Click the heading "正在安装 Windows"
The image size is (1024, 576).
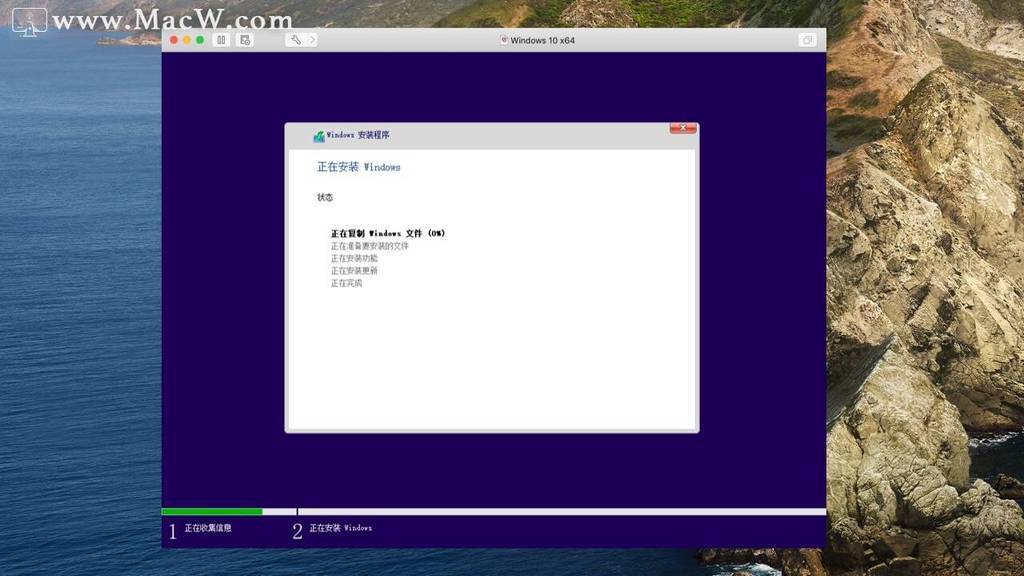359,167
